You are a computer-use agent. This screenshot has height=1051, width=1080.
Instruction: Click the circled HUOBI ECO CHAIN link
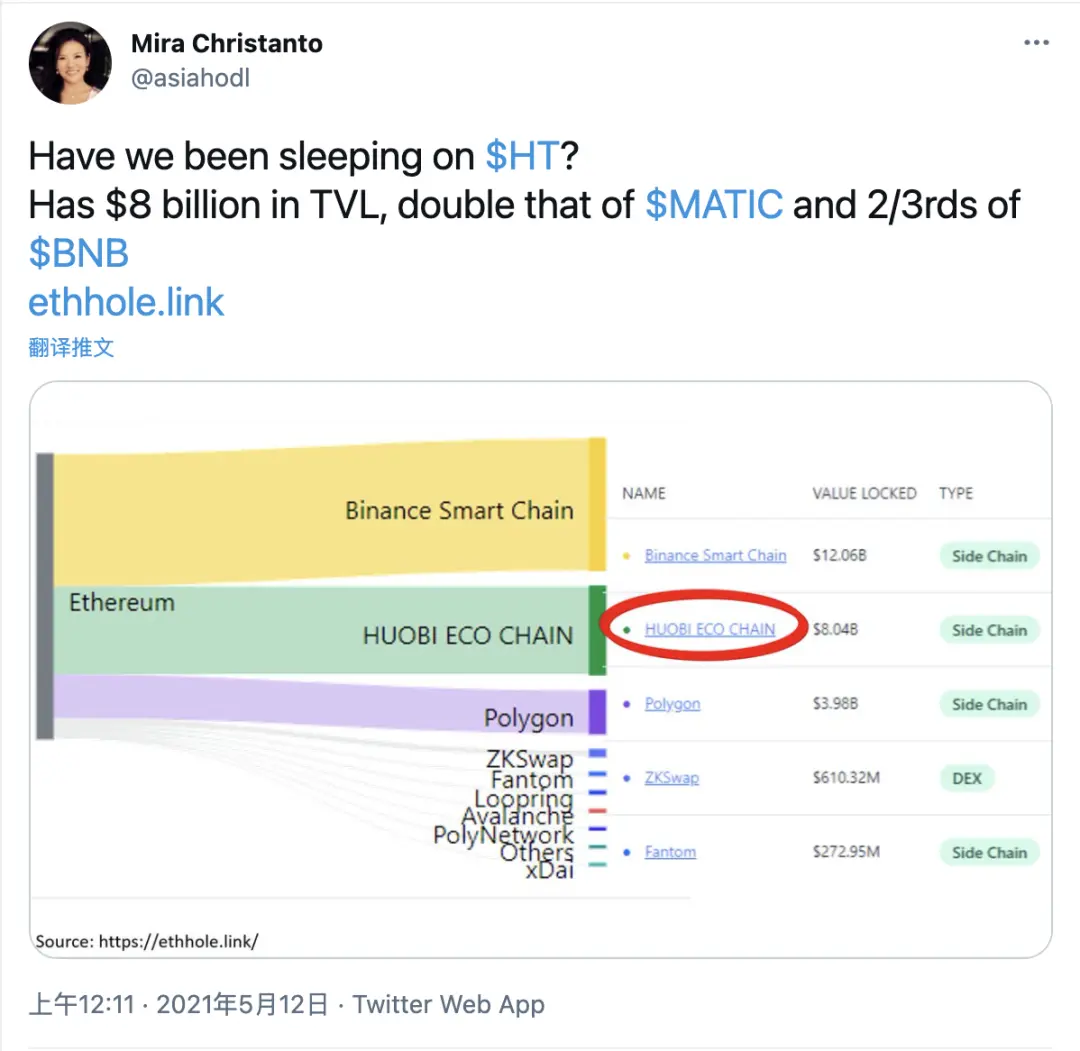point(709,629)
